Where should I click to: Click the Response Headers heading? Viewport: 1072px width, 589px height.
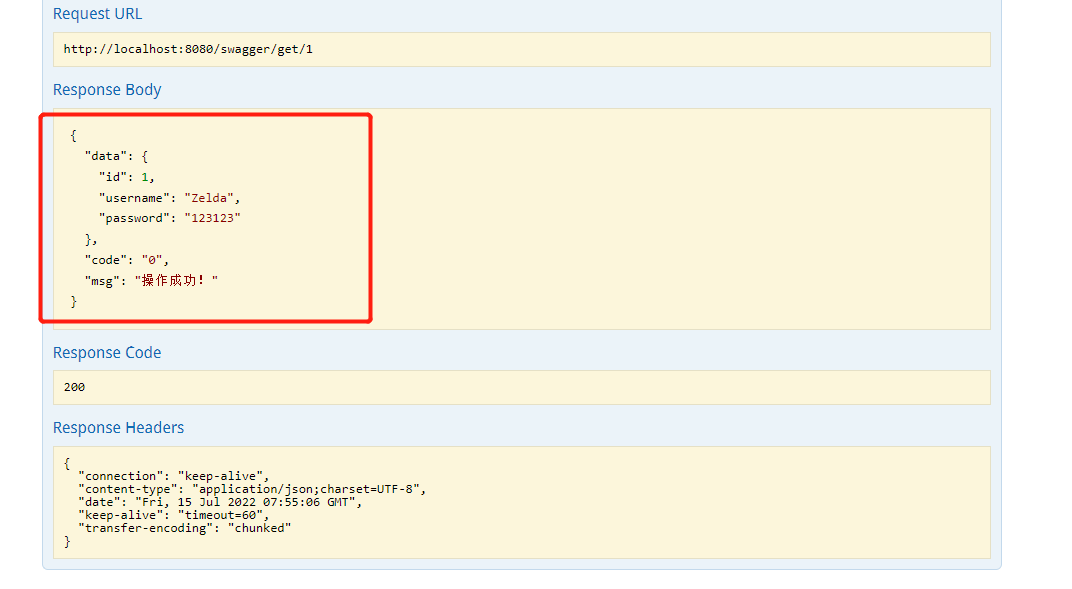(x=118, y=428)
